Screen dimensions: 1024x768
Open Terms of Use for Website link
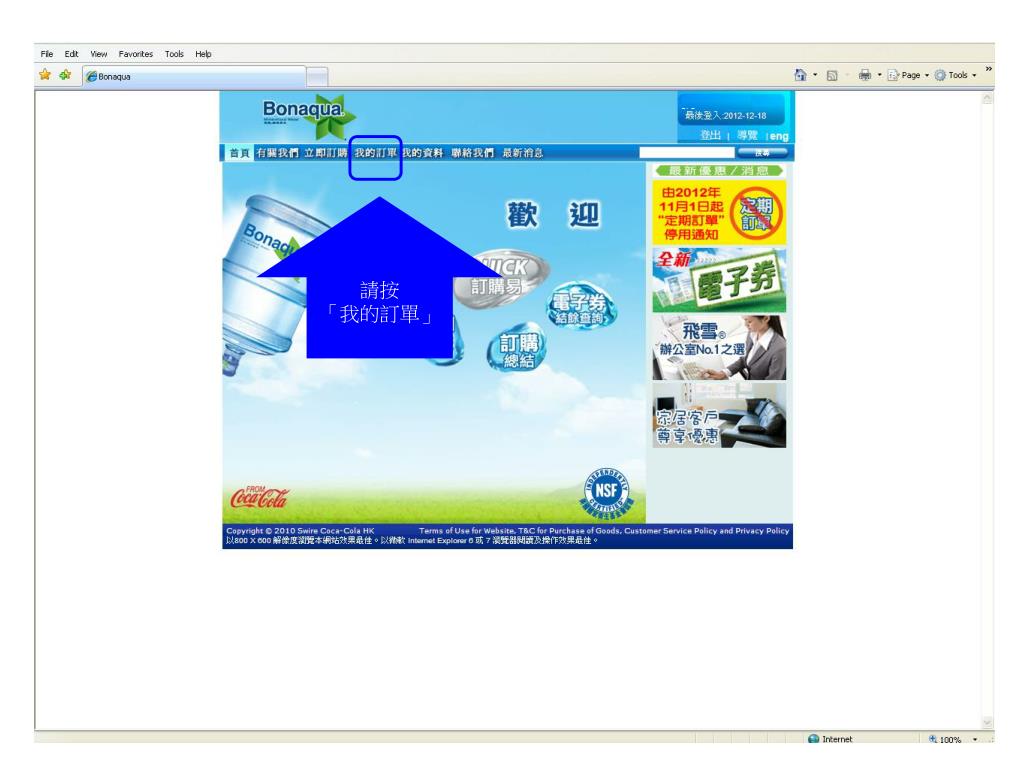click(x=467, y=531)
